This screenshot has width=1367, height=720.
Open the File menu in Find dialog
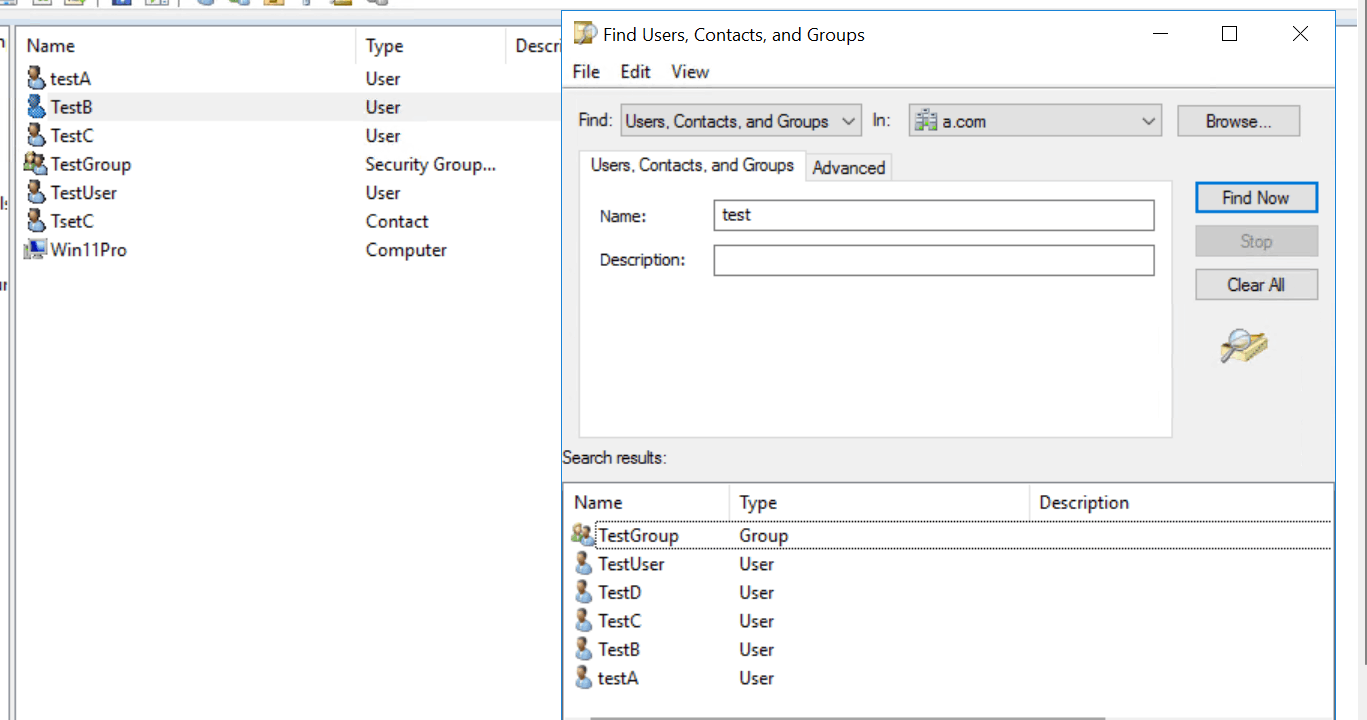pos(586,72)
